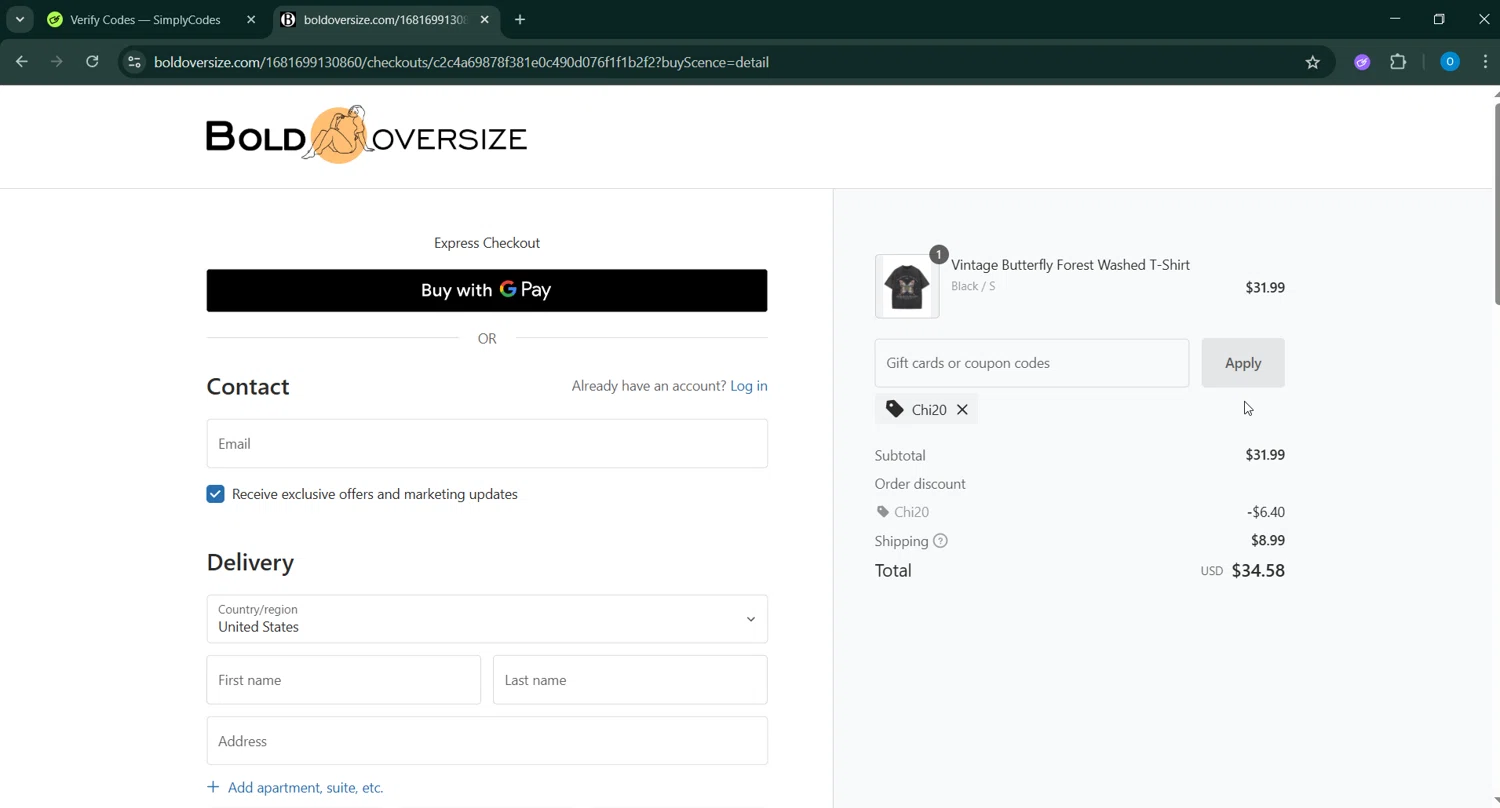
Task: Click the $8.99 shipping cost
Action: (1268, 540)
